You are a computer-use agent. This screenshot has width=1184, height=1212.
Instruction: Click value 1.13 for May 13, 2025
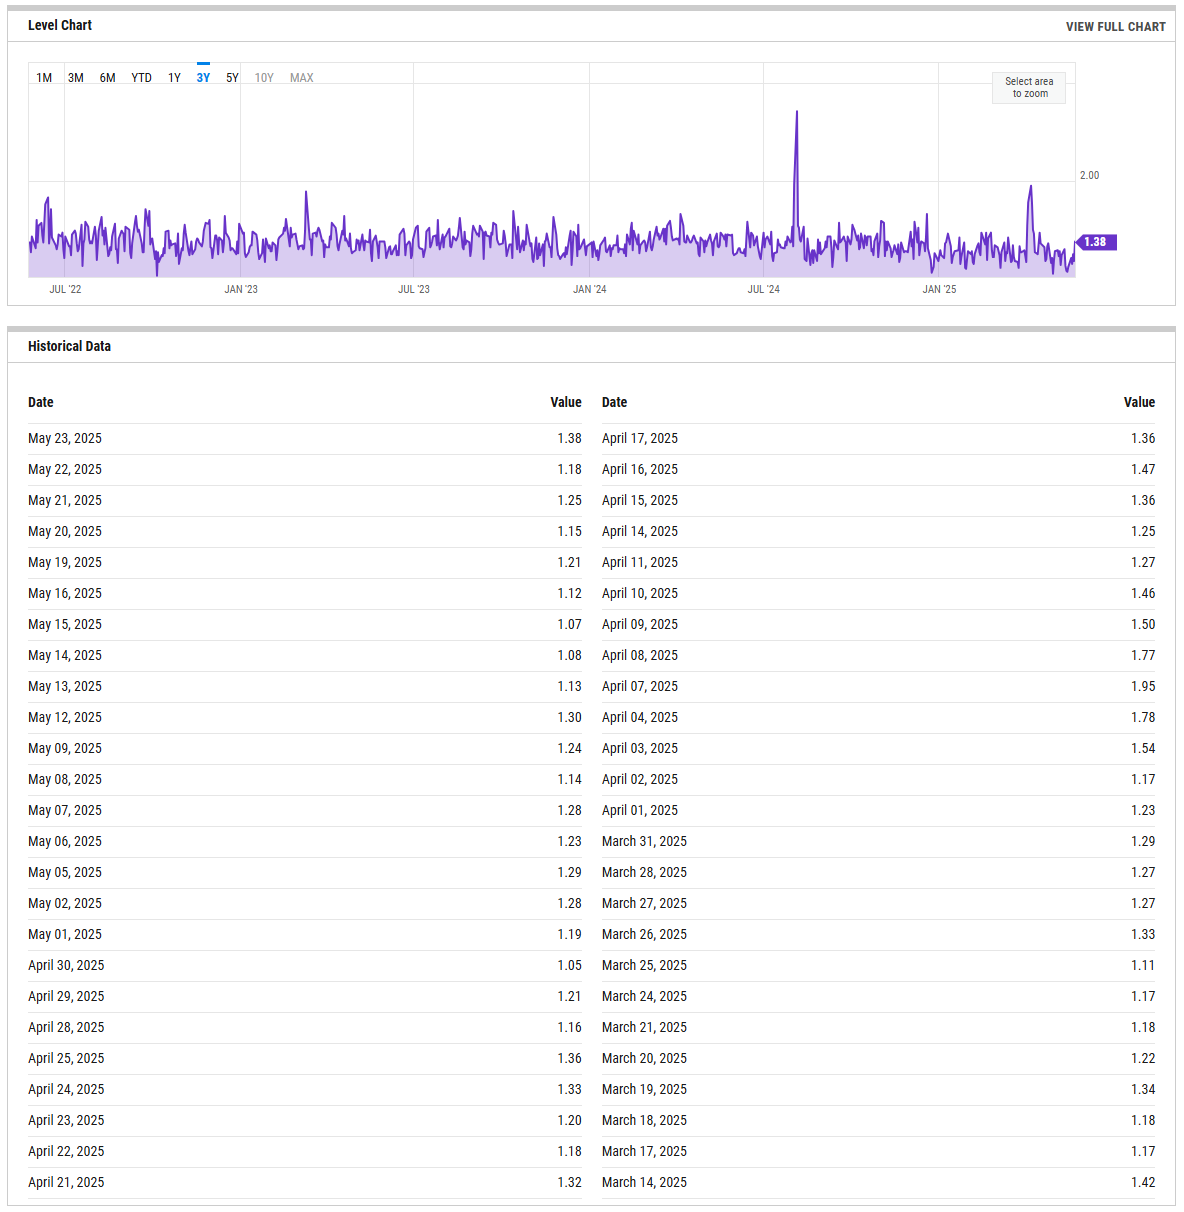pyautogui.click(x=570, y=686)
